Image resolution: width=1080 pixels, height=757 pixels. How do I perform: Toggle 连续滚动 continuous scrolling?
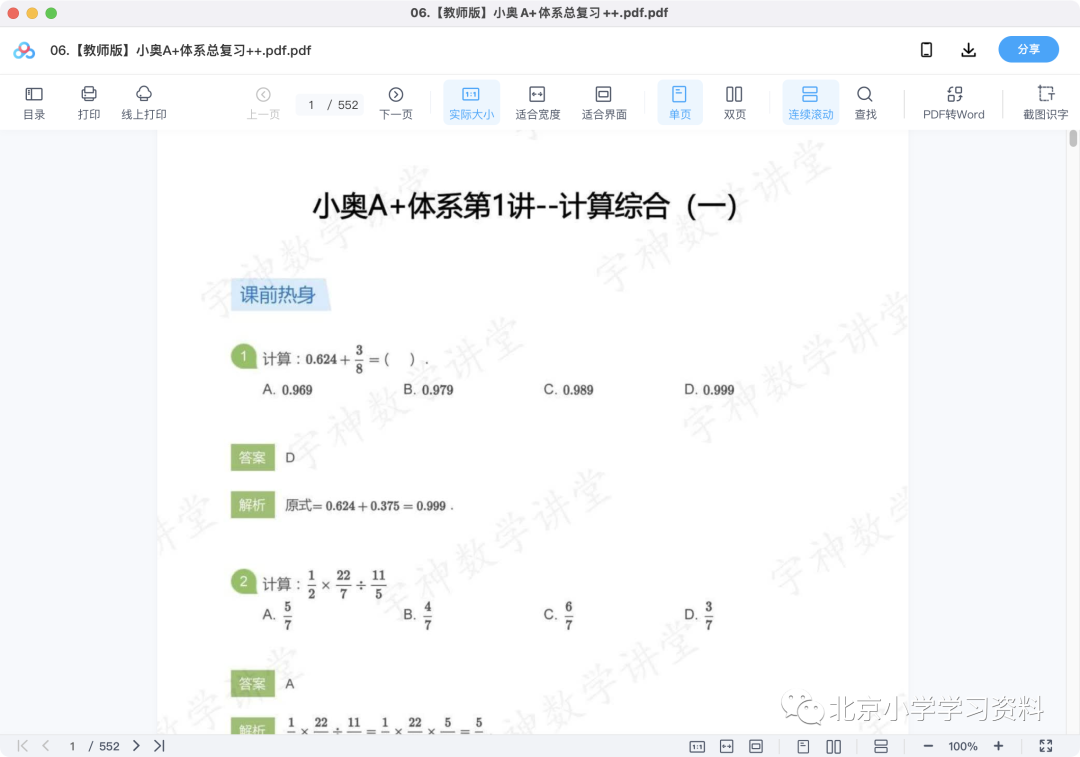[810, 103]
